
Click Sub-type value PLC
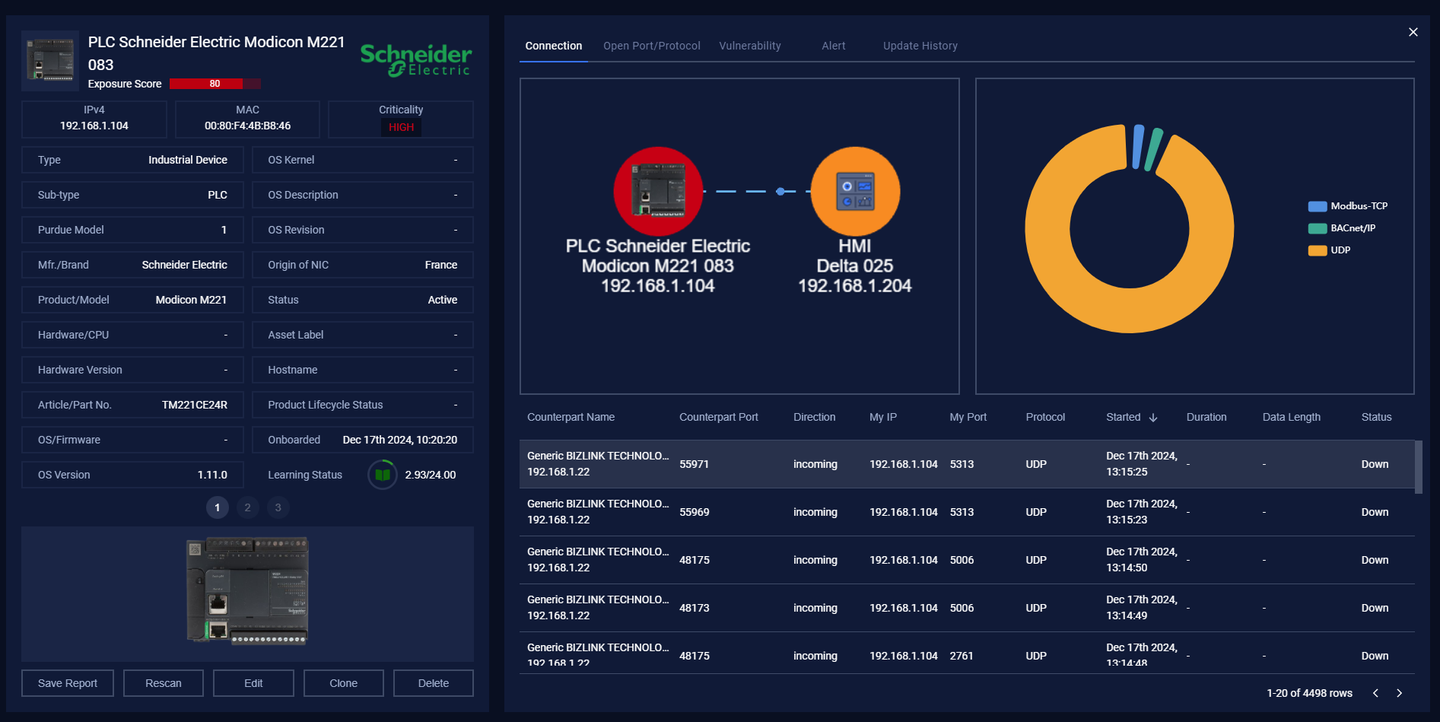[x=217, y=195]
